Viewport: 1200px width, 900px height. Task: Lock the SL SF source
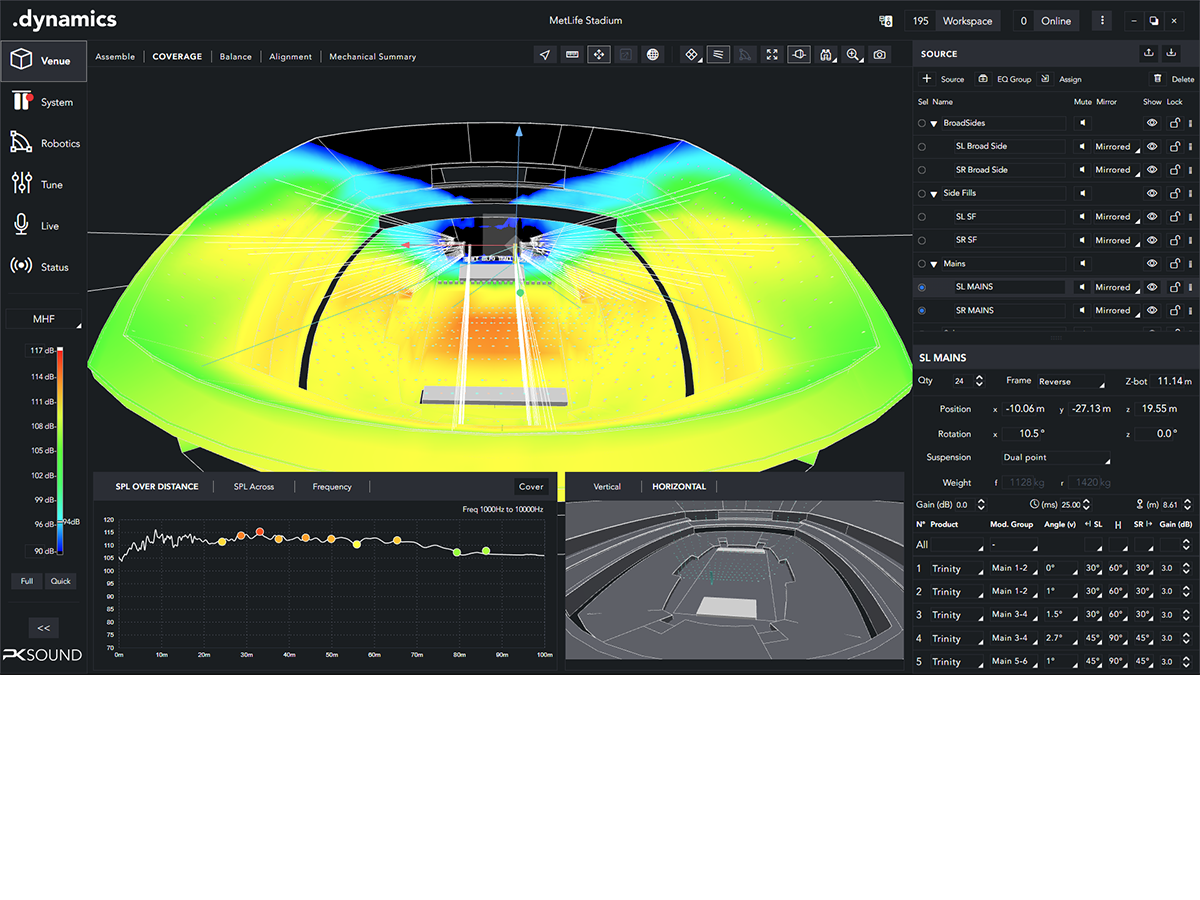coord(1175,216)
